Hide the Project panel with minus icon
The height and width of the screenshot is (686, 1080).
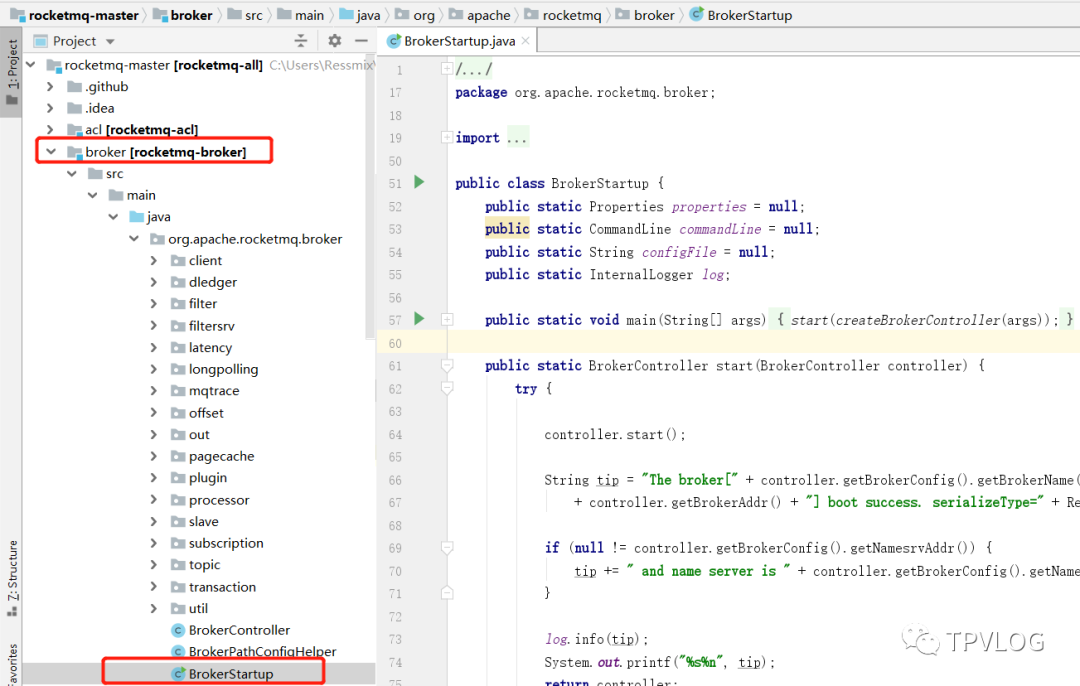click(x=359, y=41)
